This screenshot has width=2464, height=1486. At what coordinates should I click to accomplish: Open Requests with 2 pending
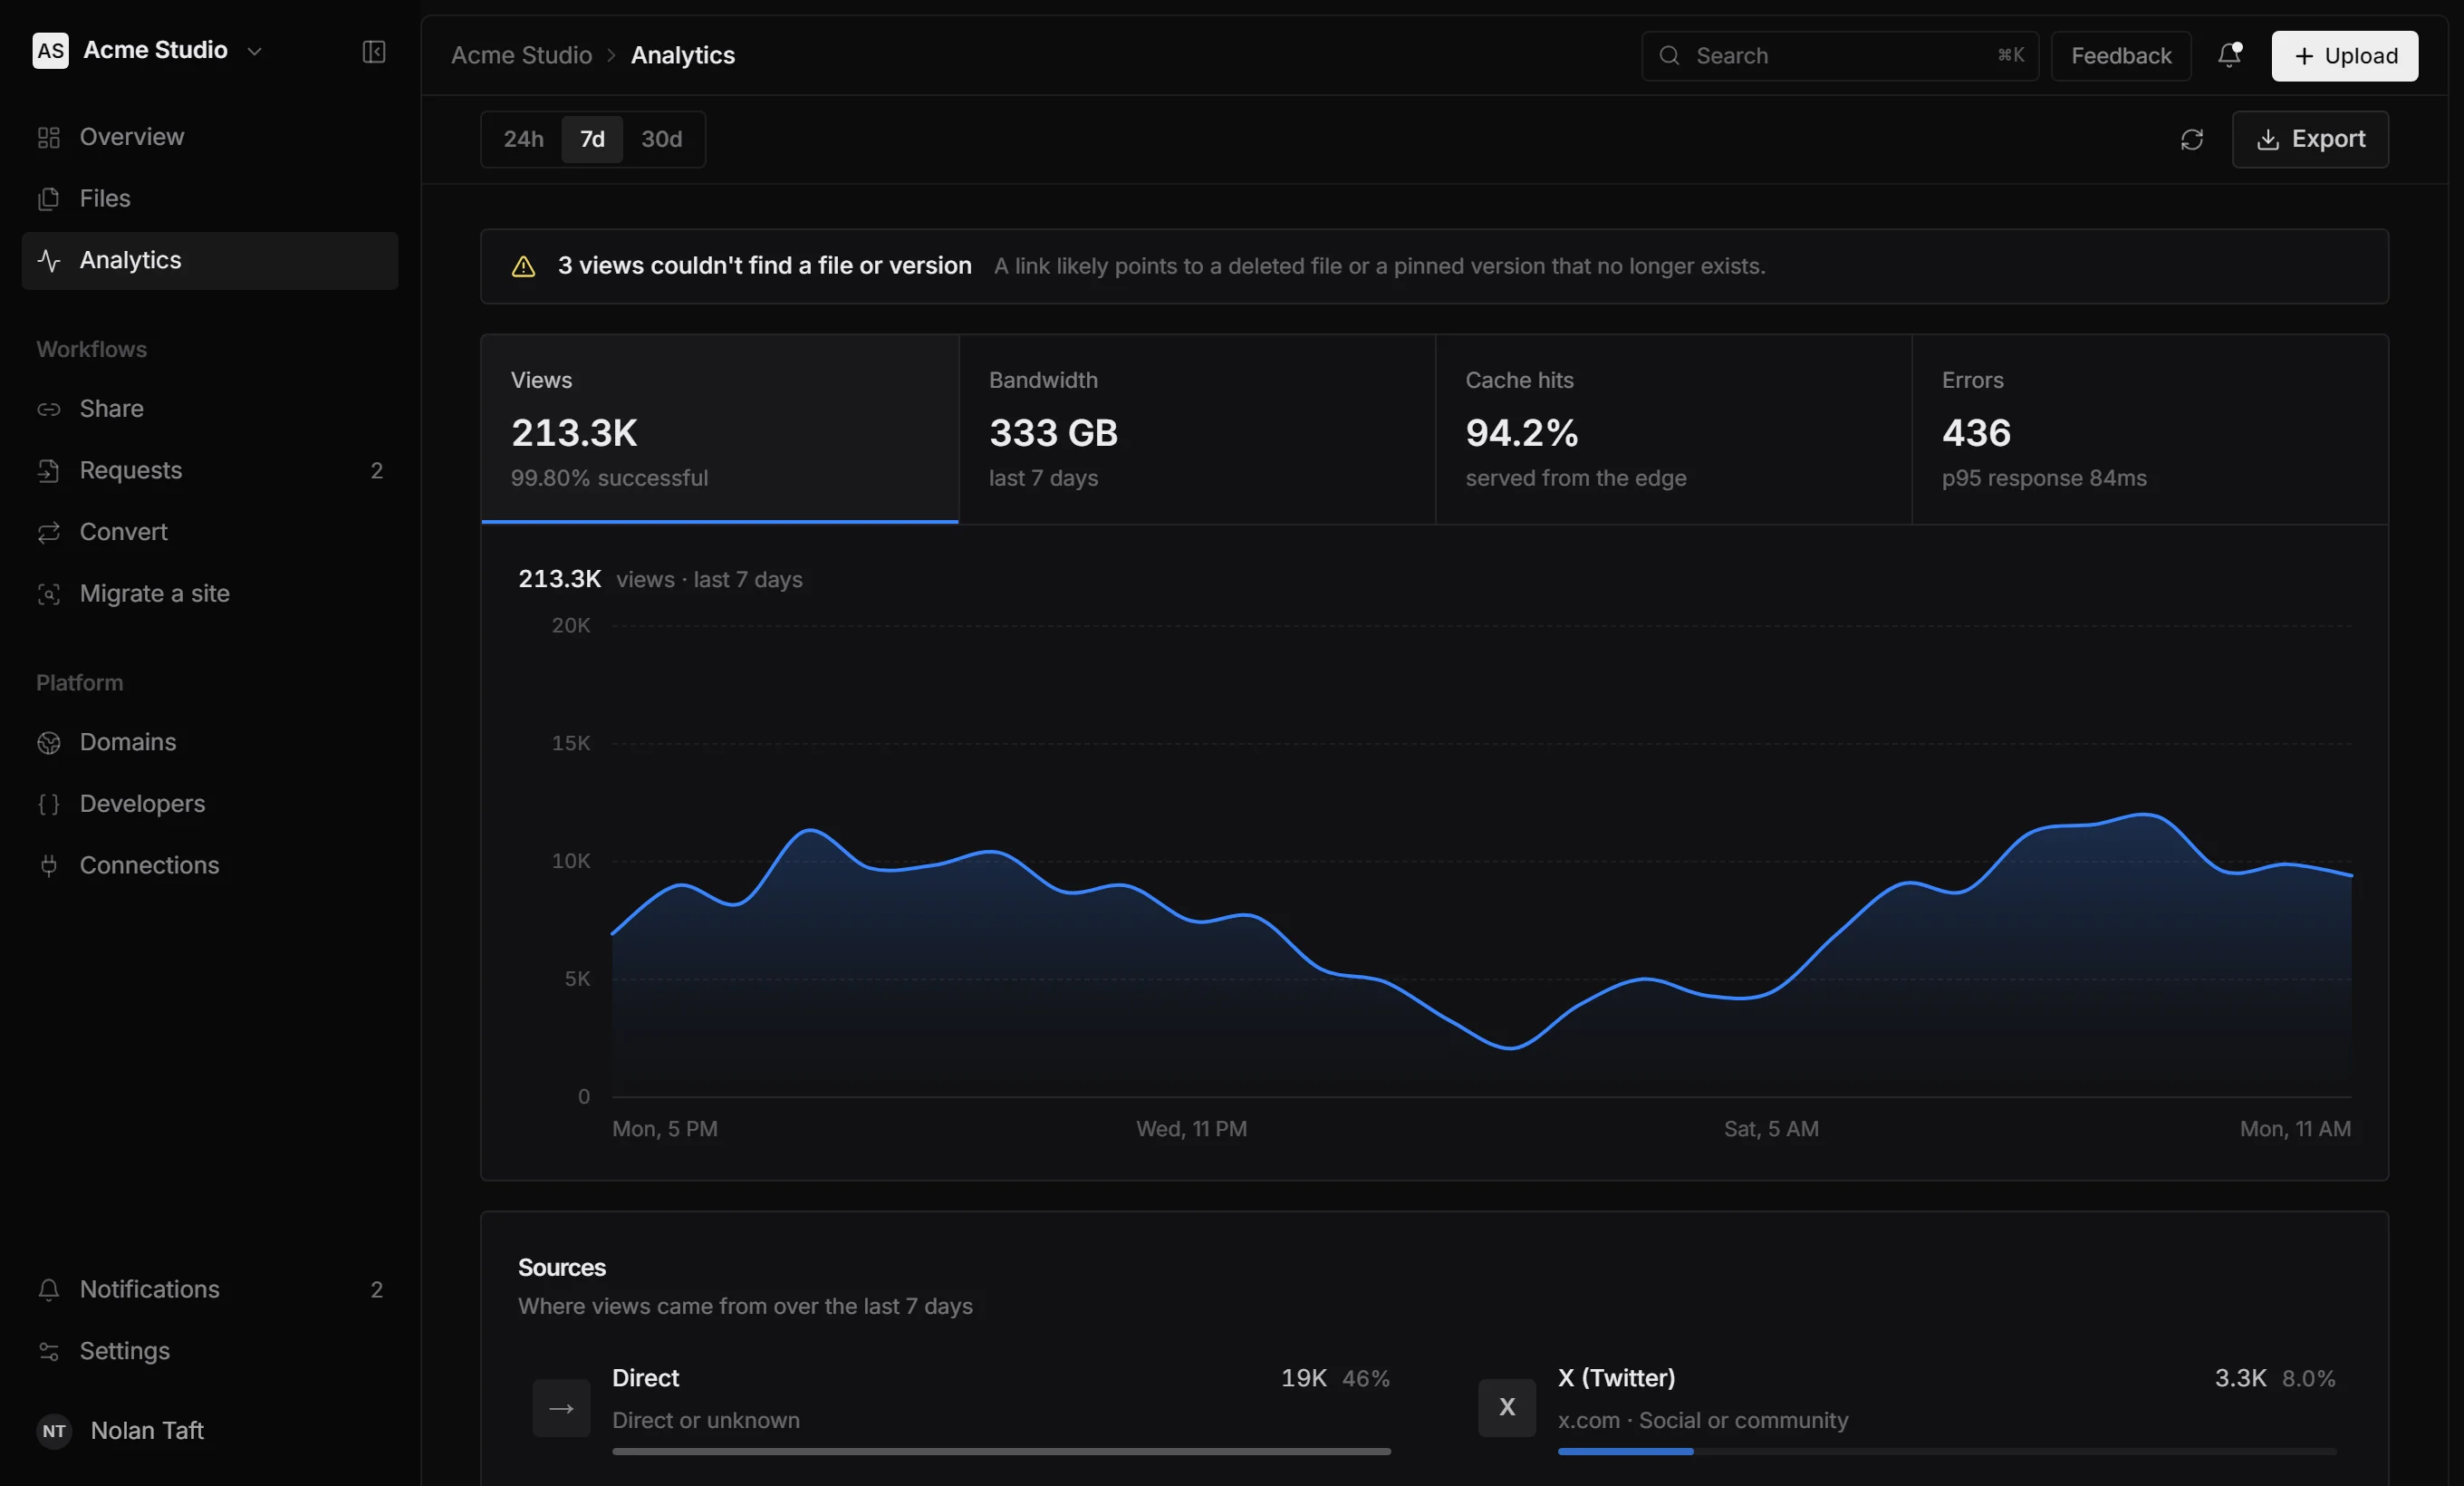pos(210,471)
